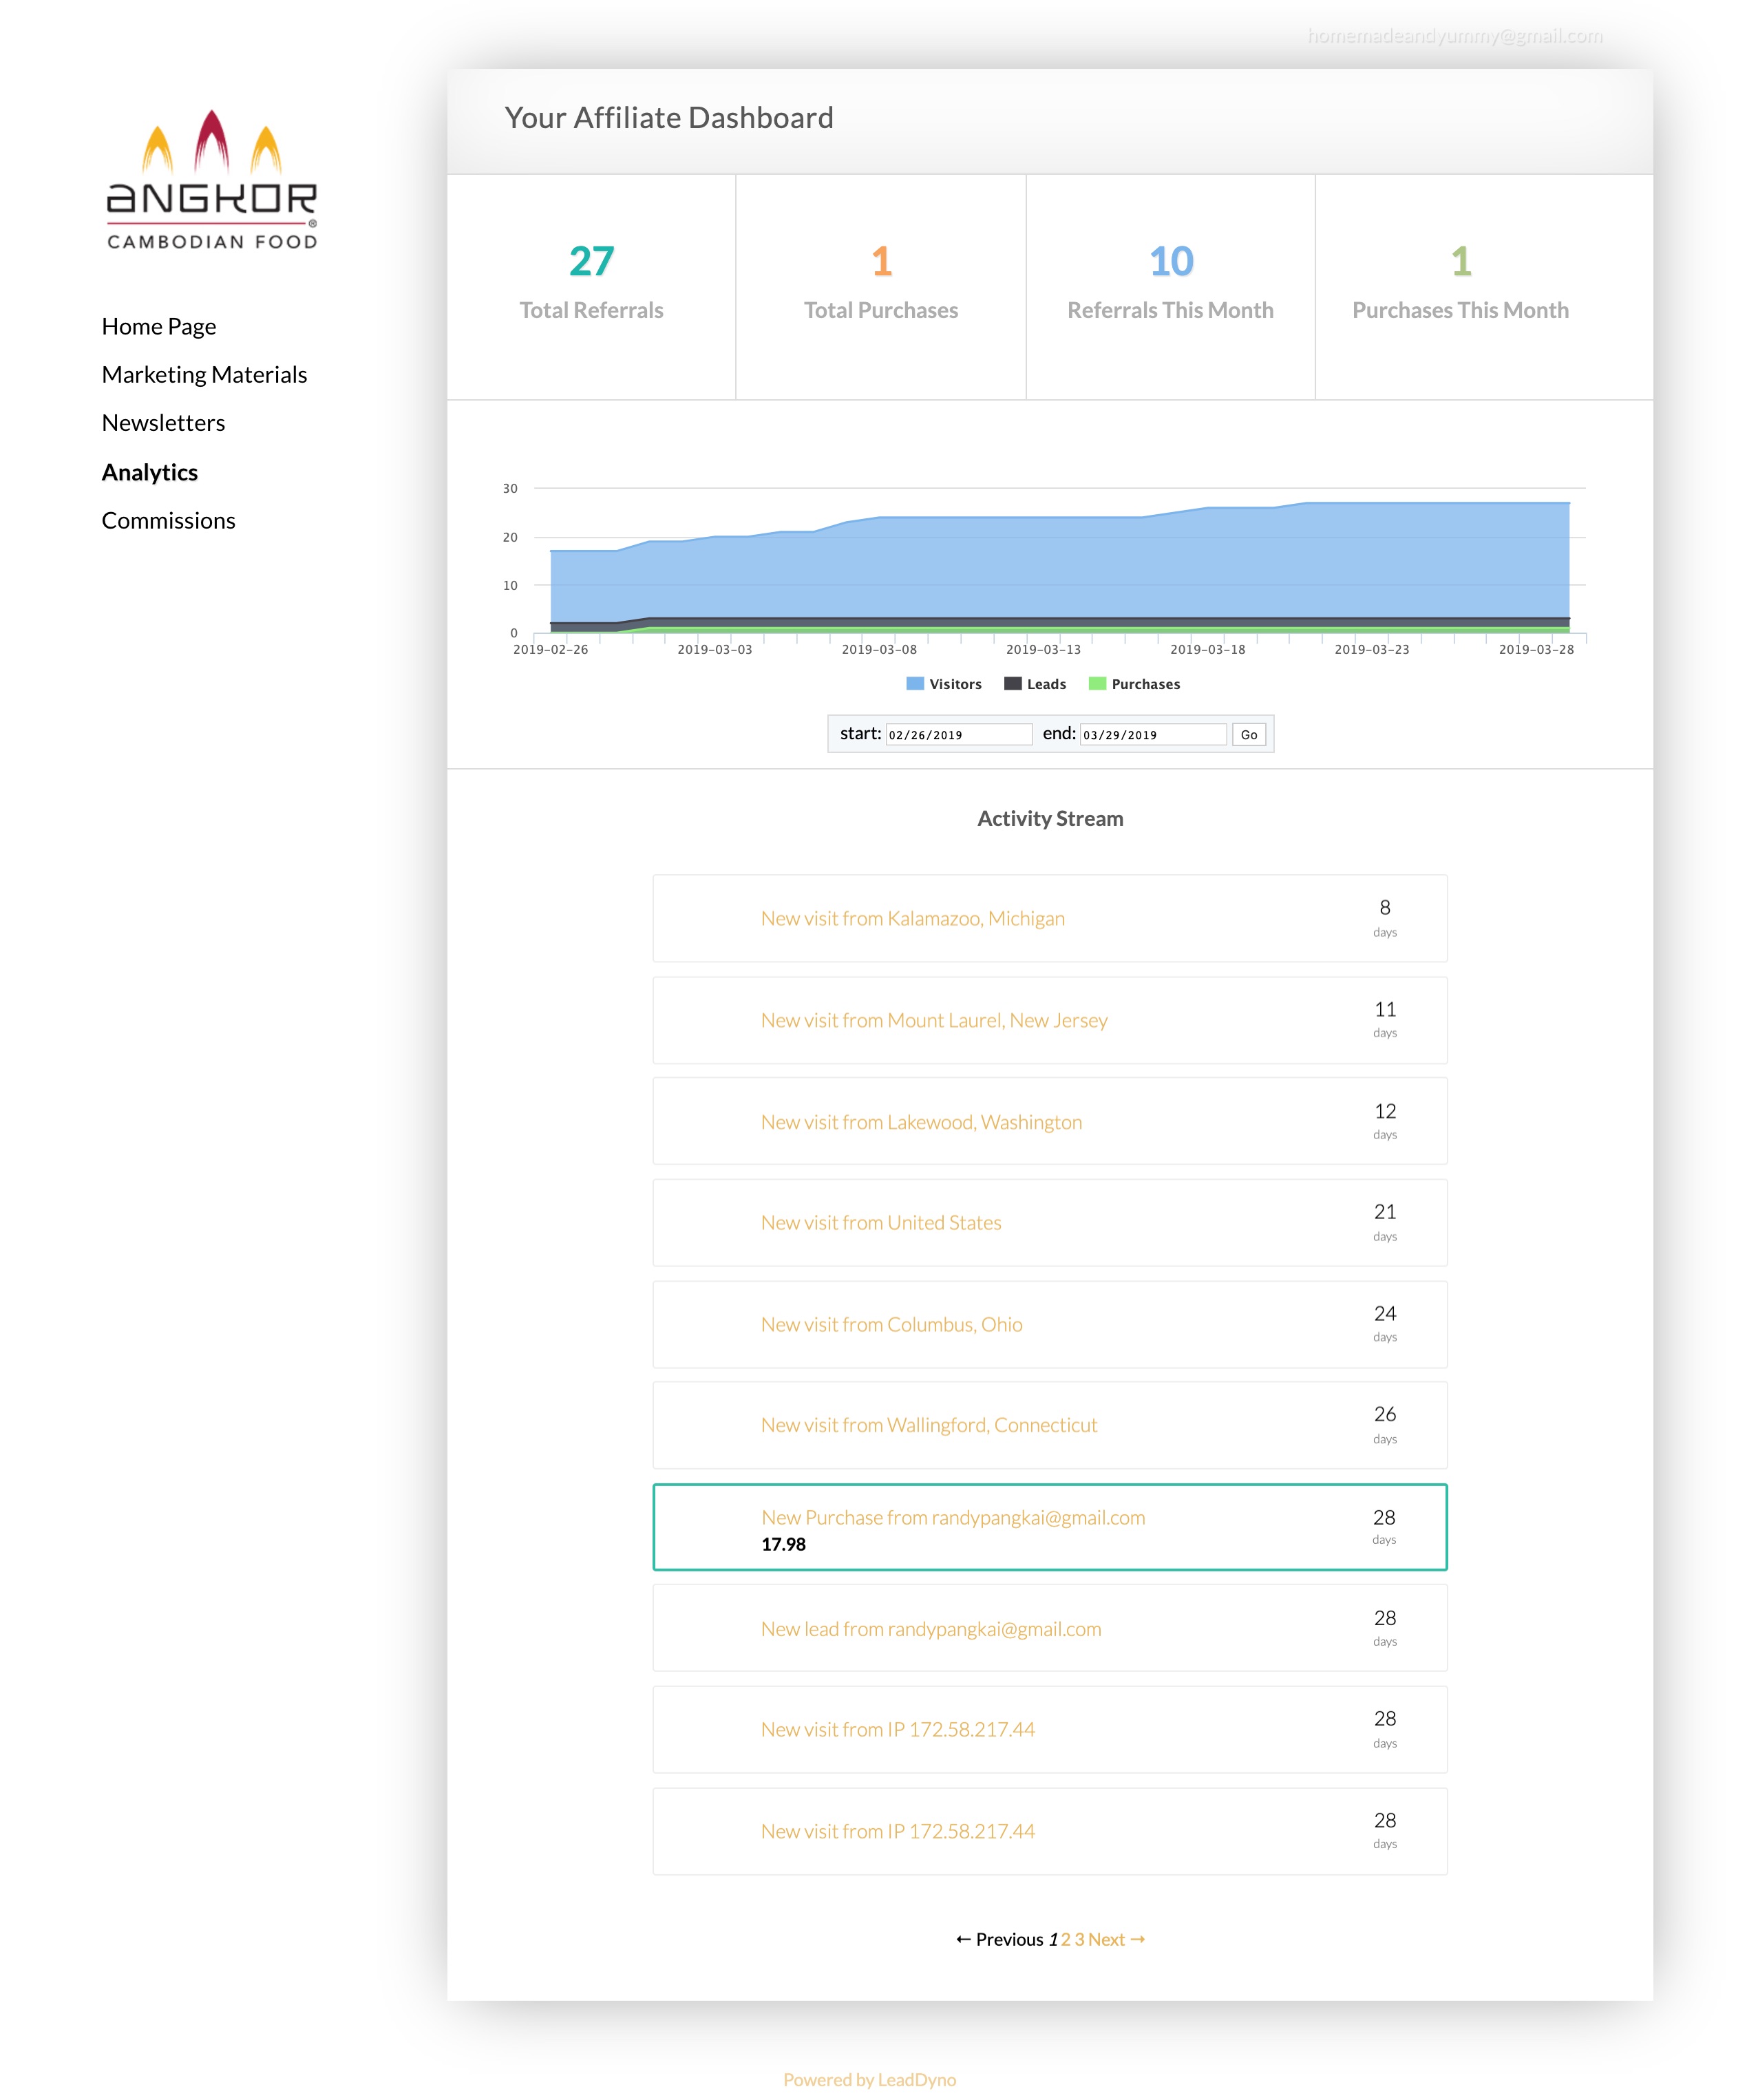Go to Marketing Materials section

[204, 375]
